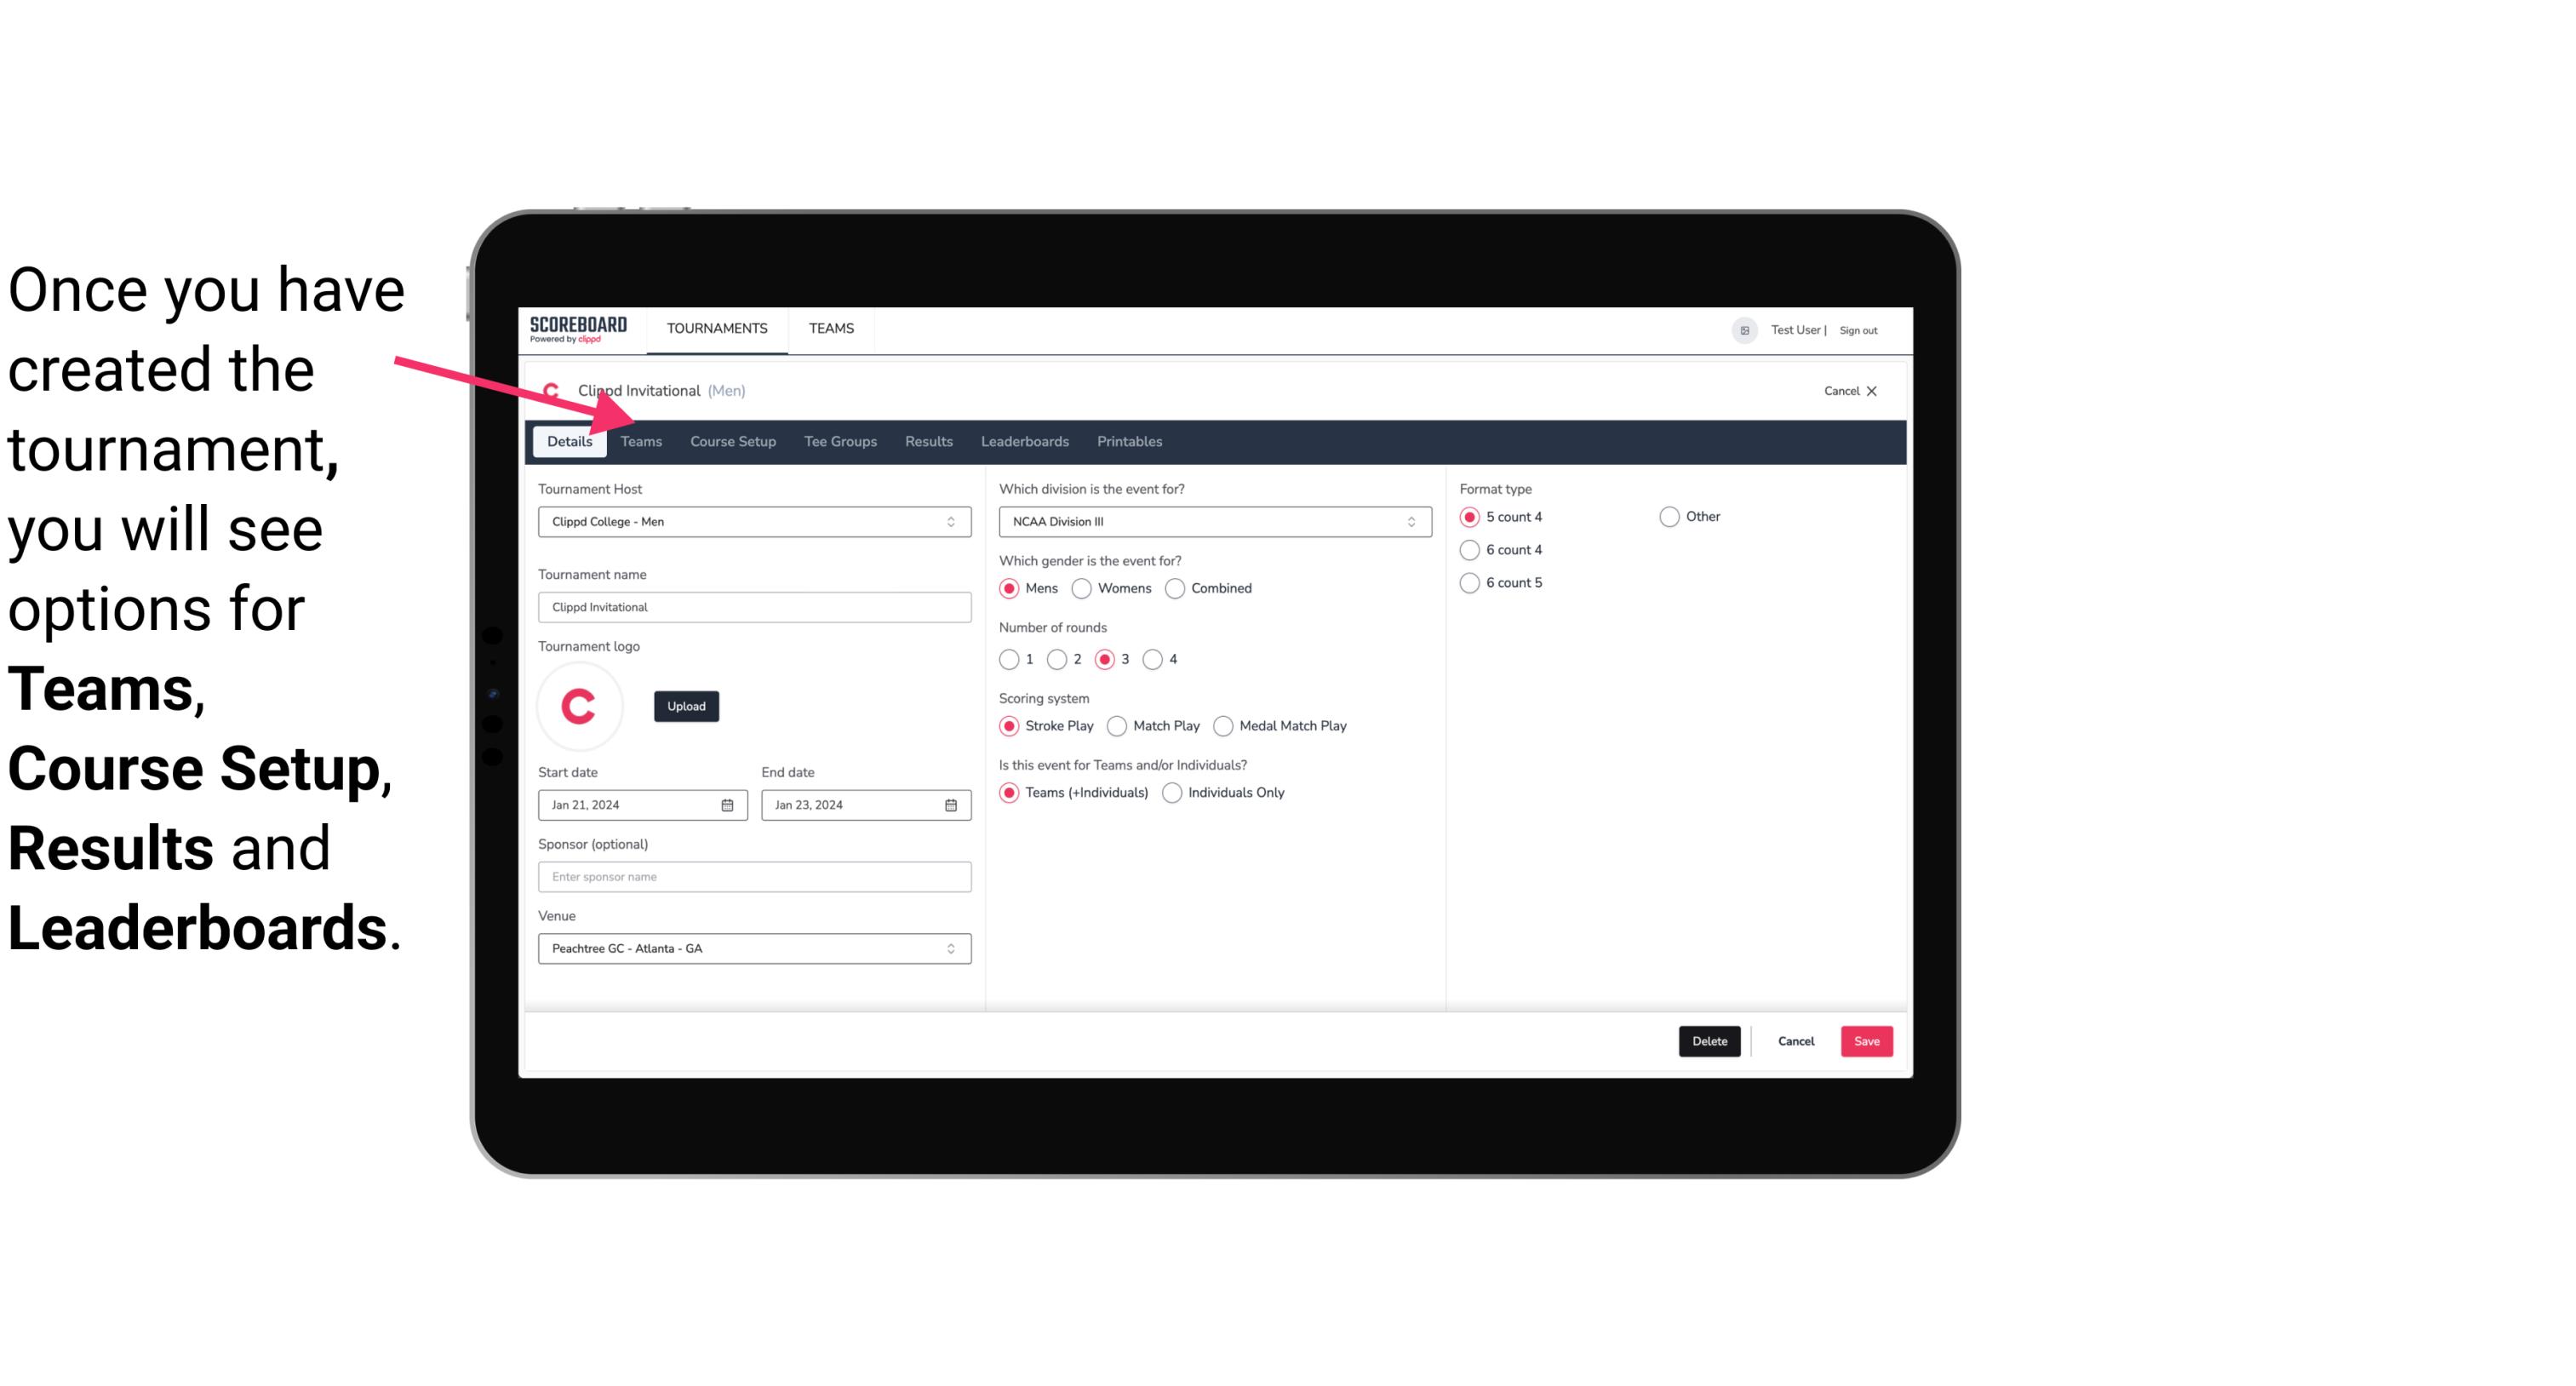This screenshot has height=1386, width=2576.
Task: Click the Tournament name input field
Action: [x=754, y=606]
